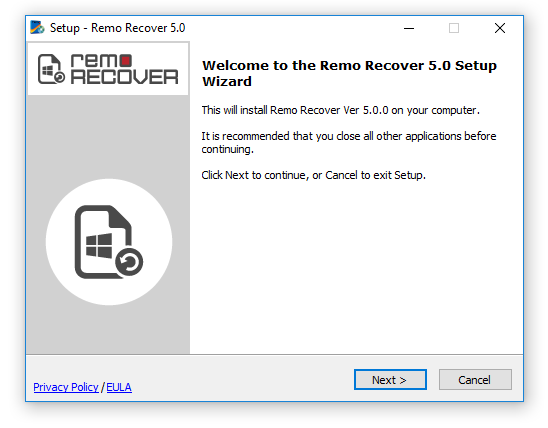Click the circular restore arrow badge on large icon

tap(129, 262)
